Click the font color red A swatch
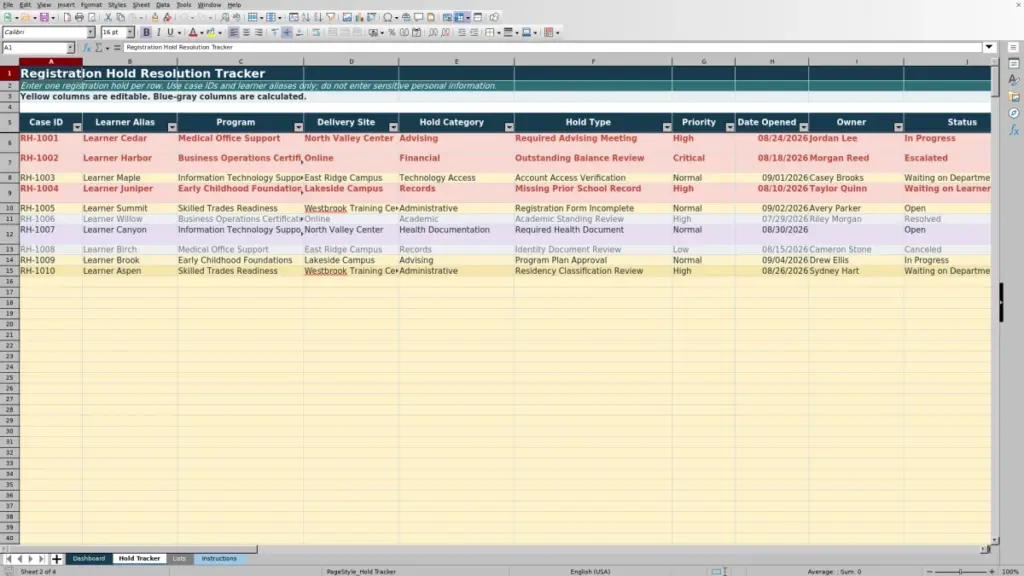Screen dimensions: 1024x576 tap(193, 32)
